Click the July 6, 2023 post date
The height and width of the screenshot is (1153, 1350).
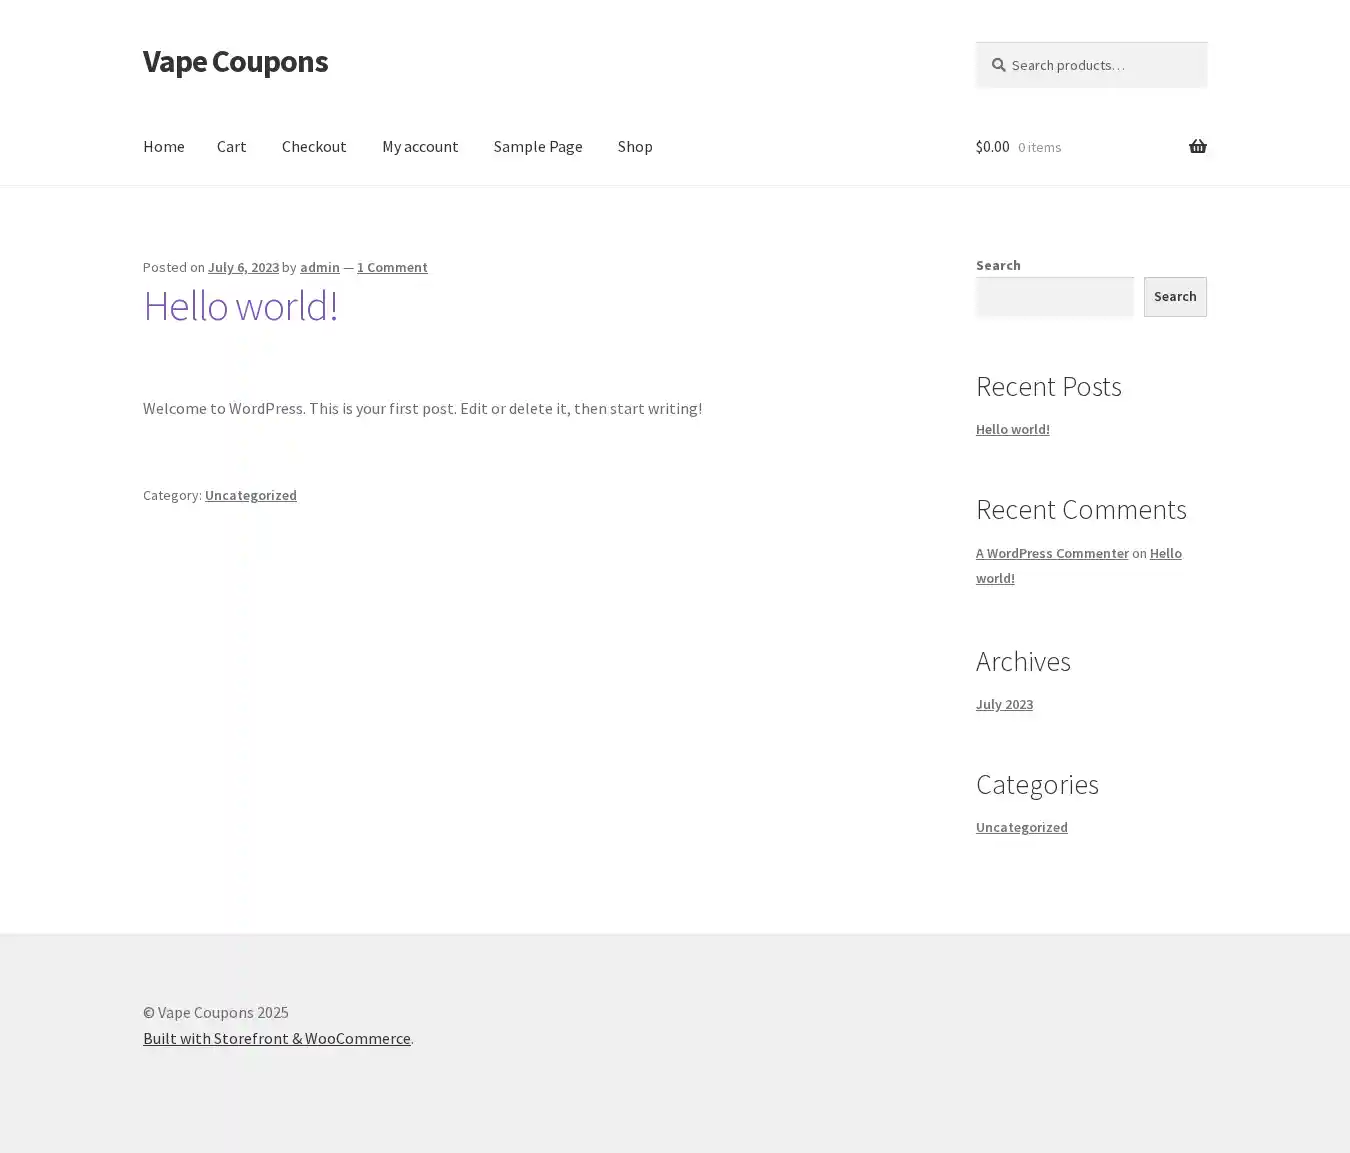[x=243, y=267]
